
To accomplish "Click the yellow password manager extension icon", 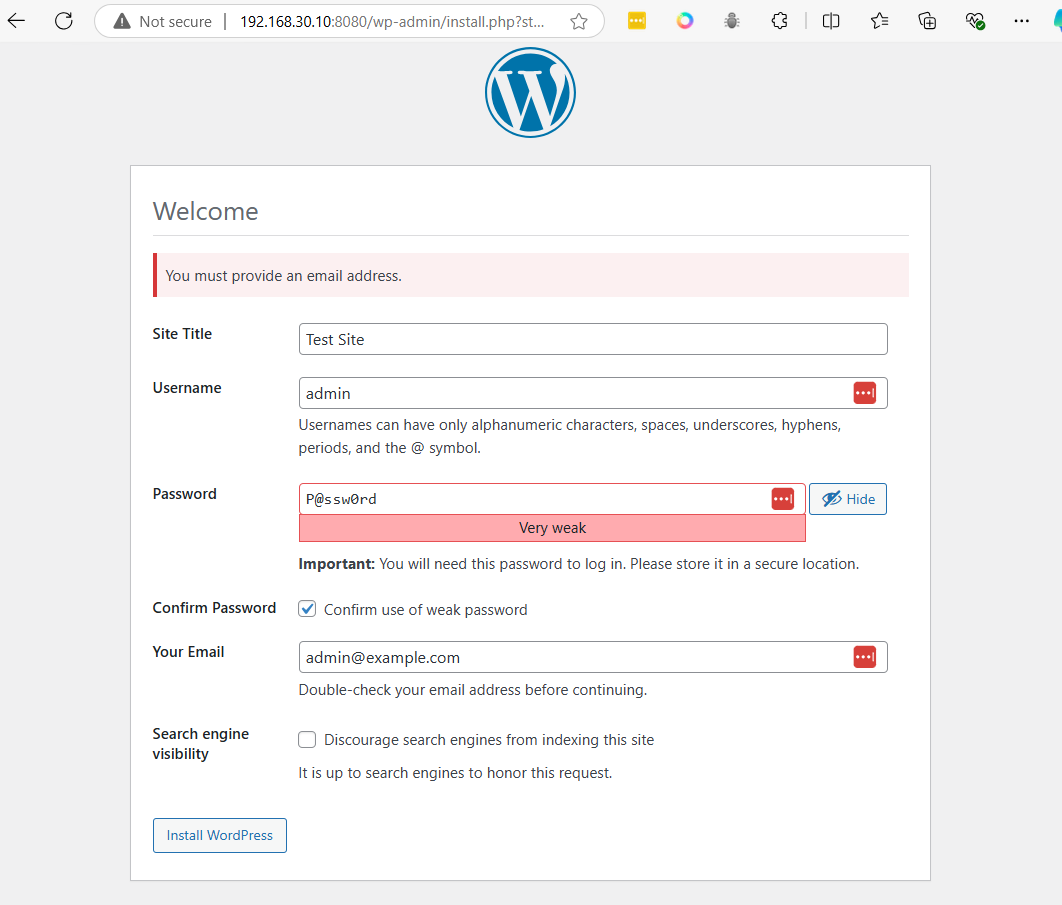I will (x=637, y=20).
